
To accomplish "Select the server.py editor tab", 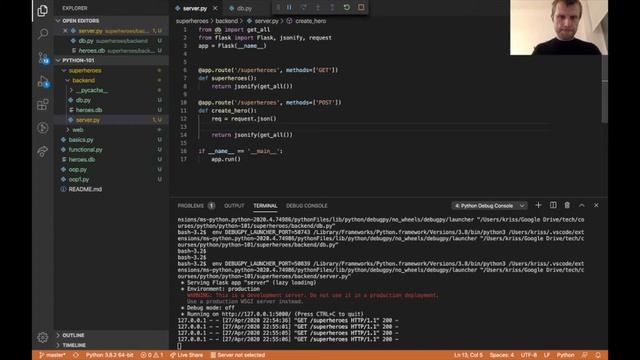I will coord(196,8).
